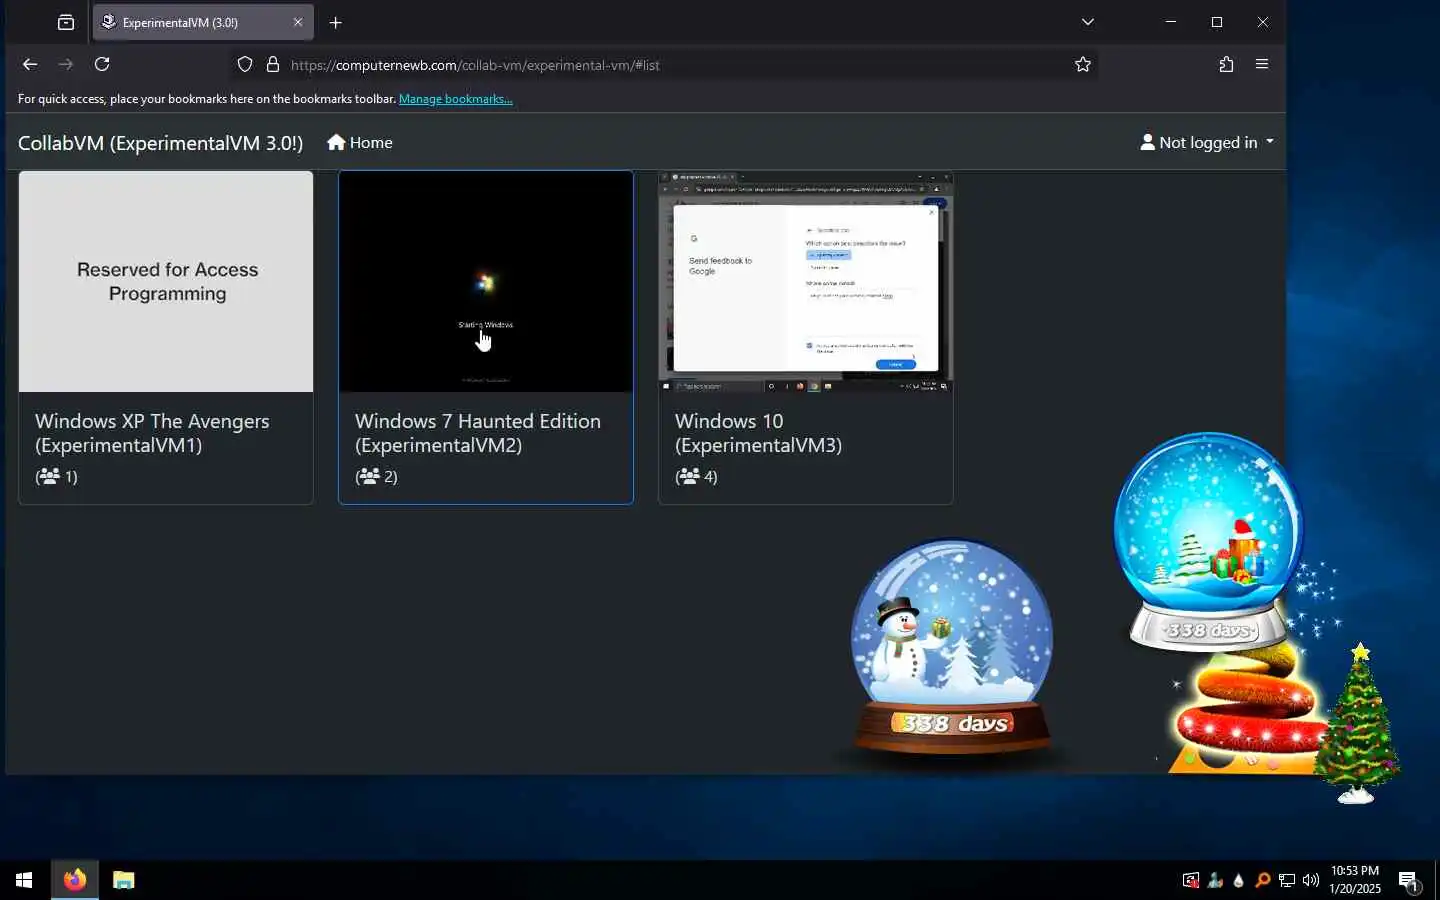Open the network status tray icon

coord(1287,880)
